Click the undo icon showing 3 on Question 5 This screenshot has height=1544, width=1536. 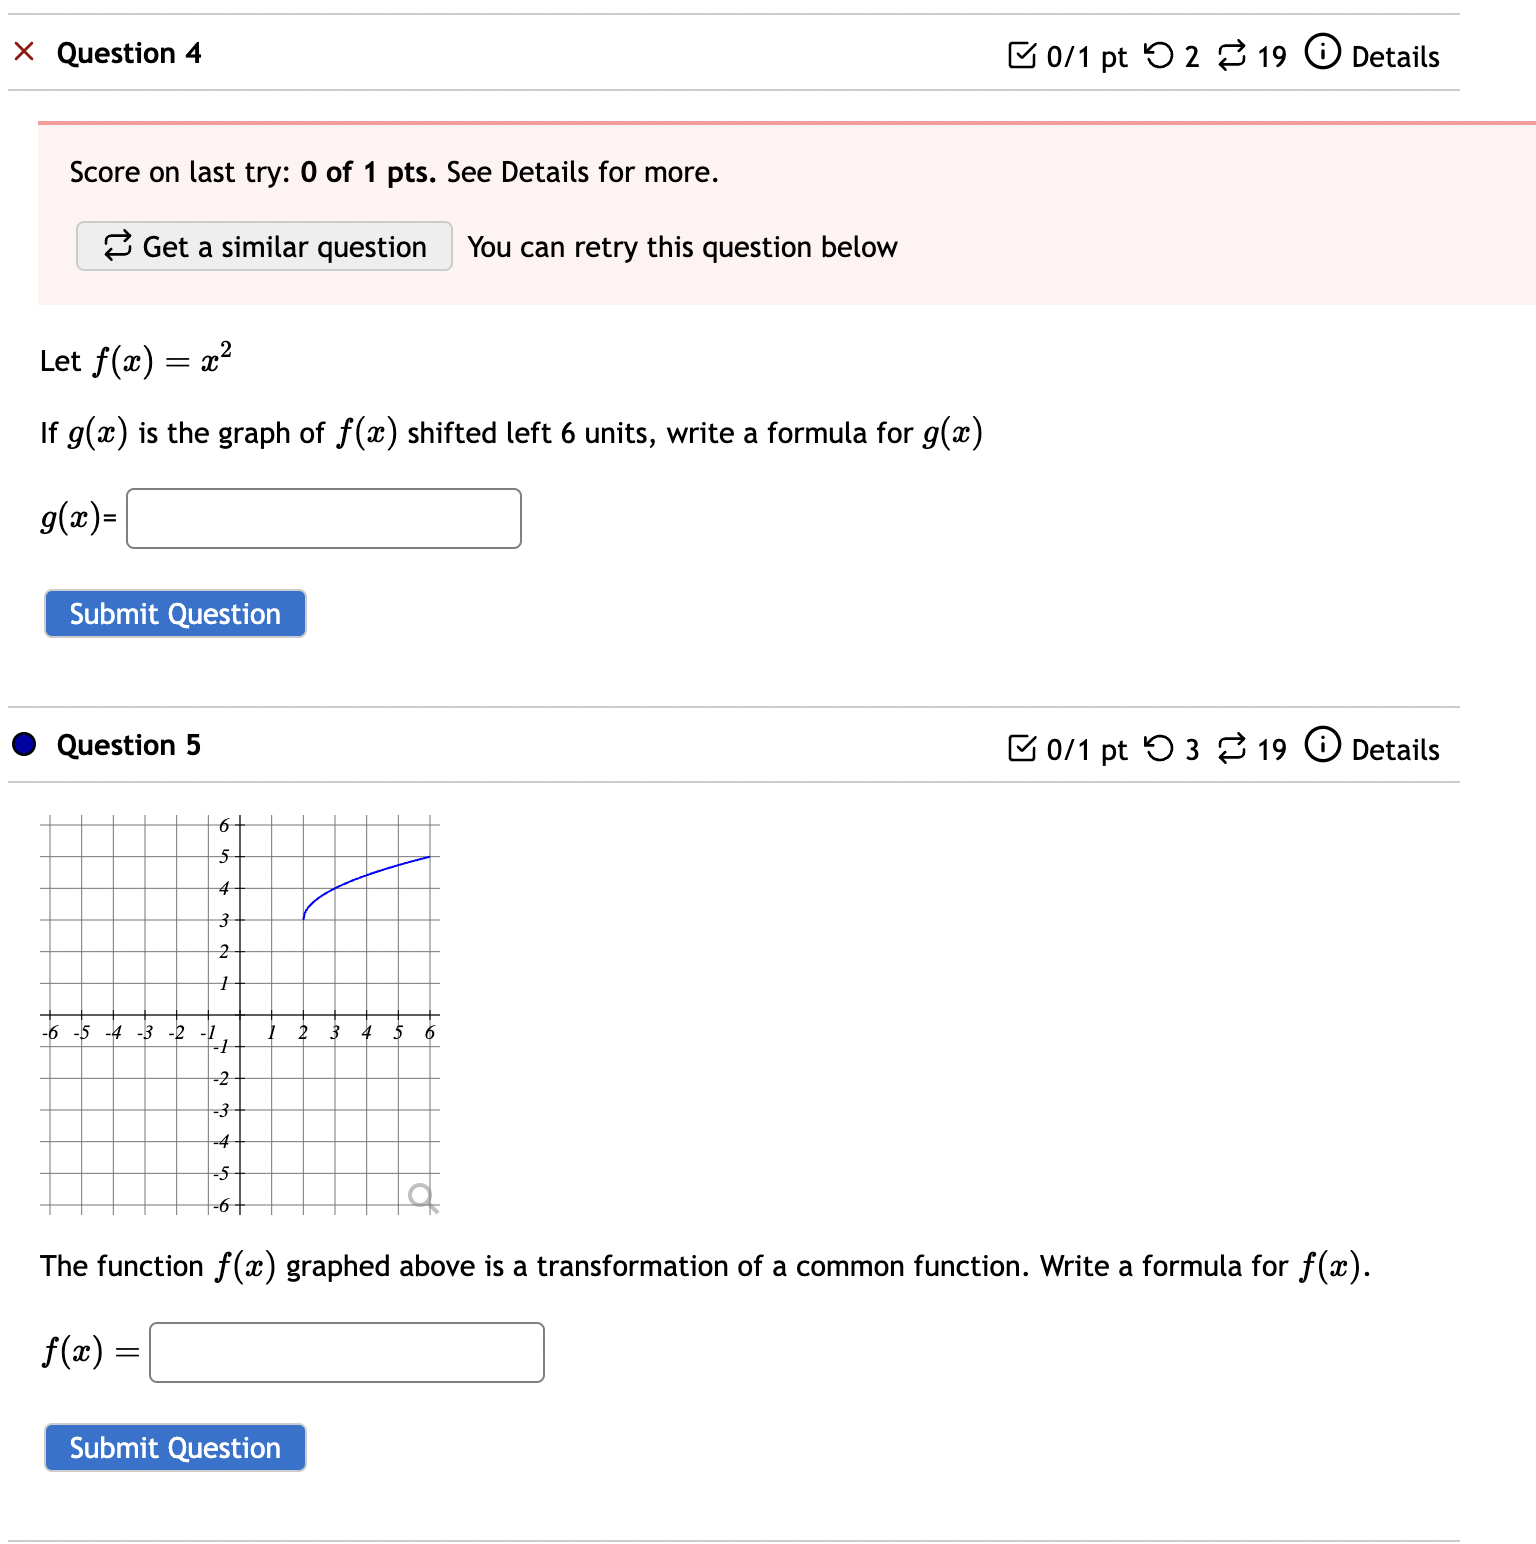pos(1160,748)
